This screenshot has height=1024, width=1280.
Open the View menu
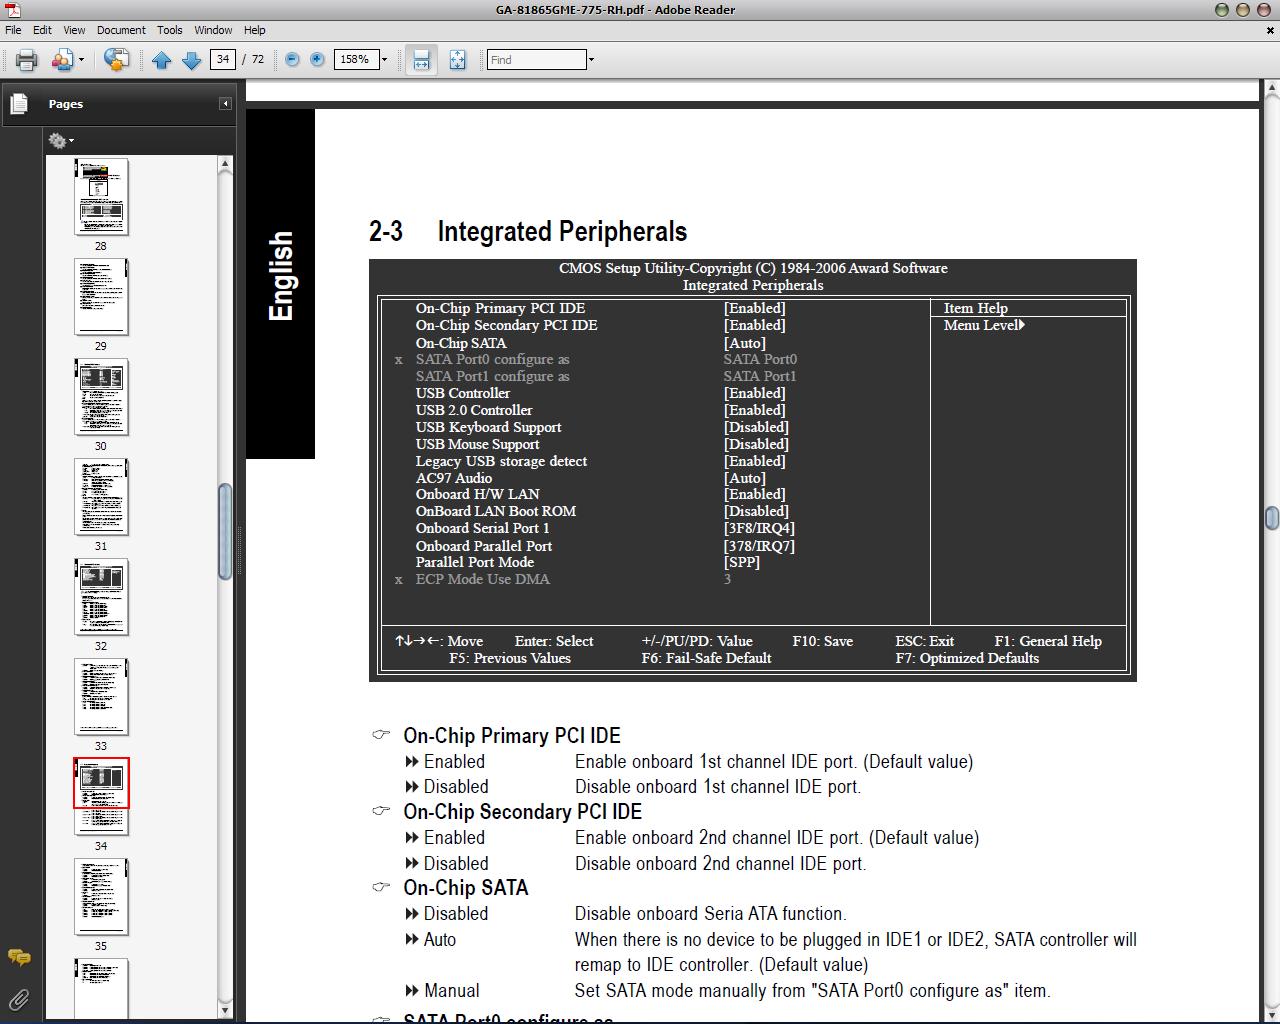(x=74, y=30)
